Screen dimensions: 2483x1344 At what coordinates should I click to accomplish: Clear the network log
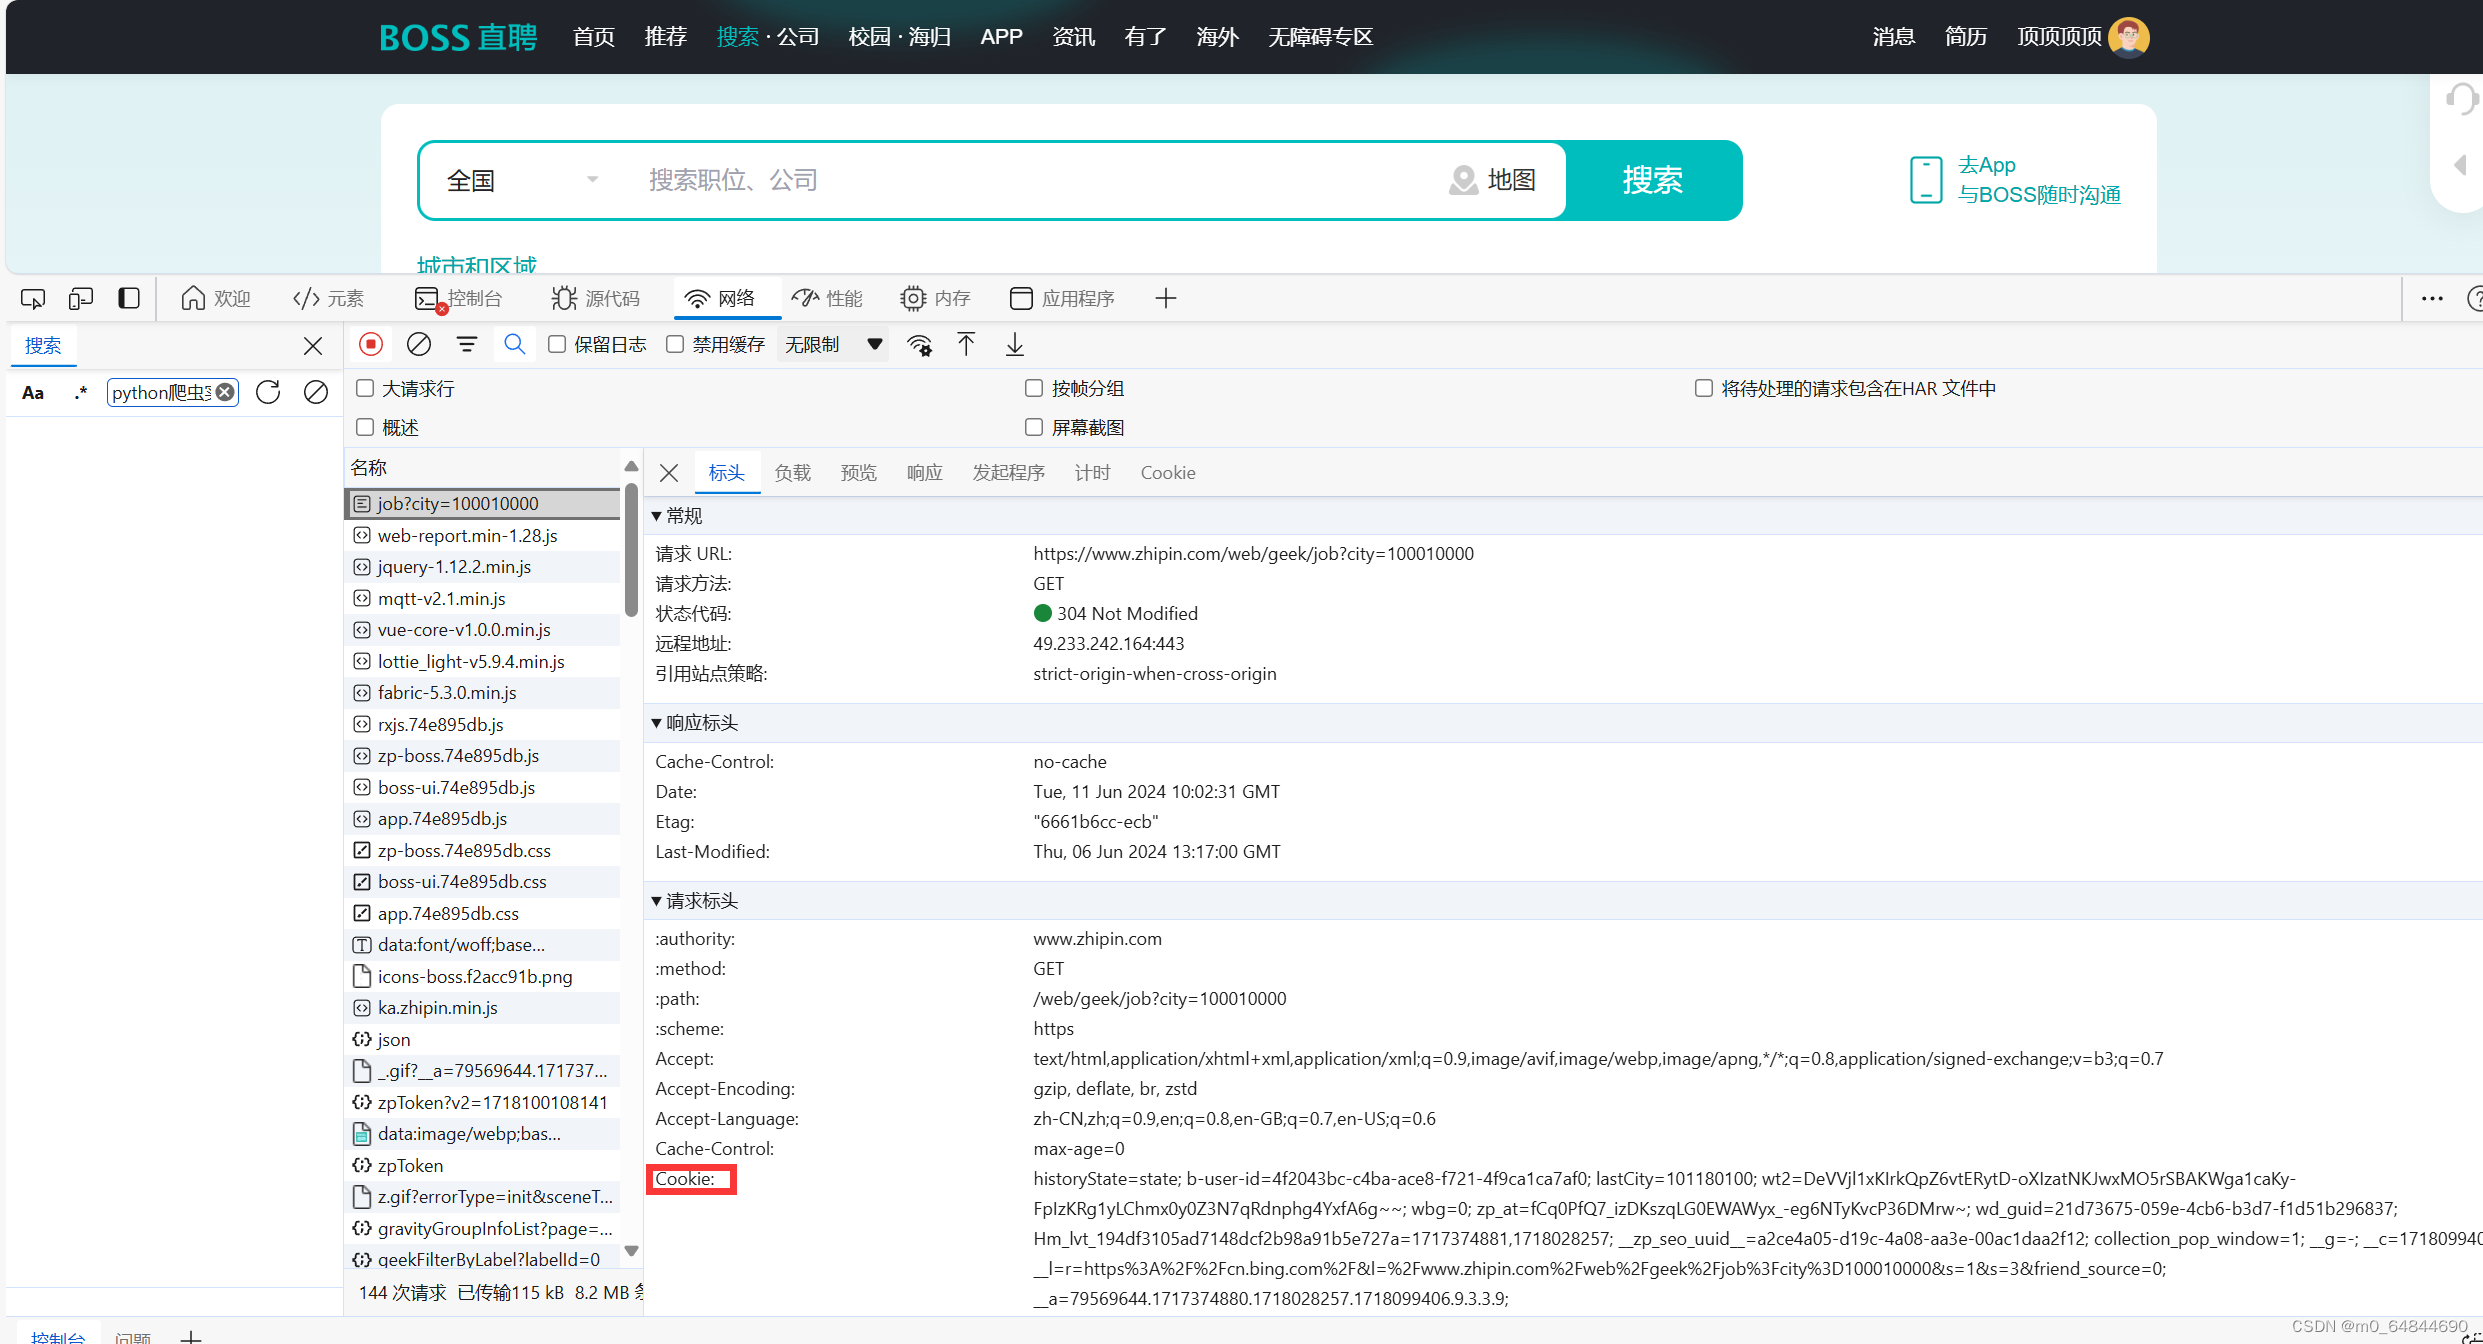pyautogui.click(x=419, y=344)
